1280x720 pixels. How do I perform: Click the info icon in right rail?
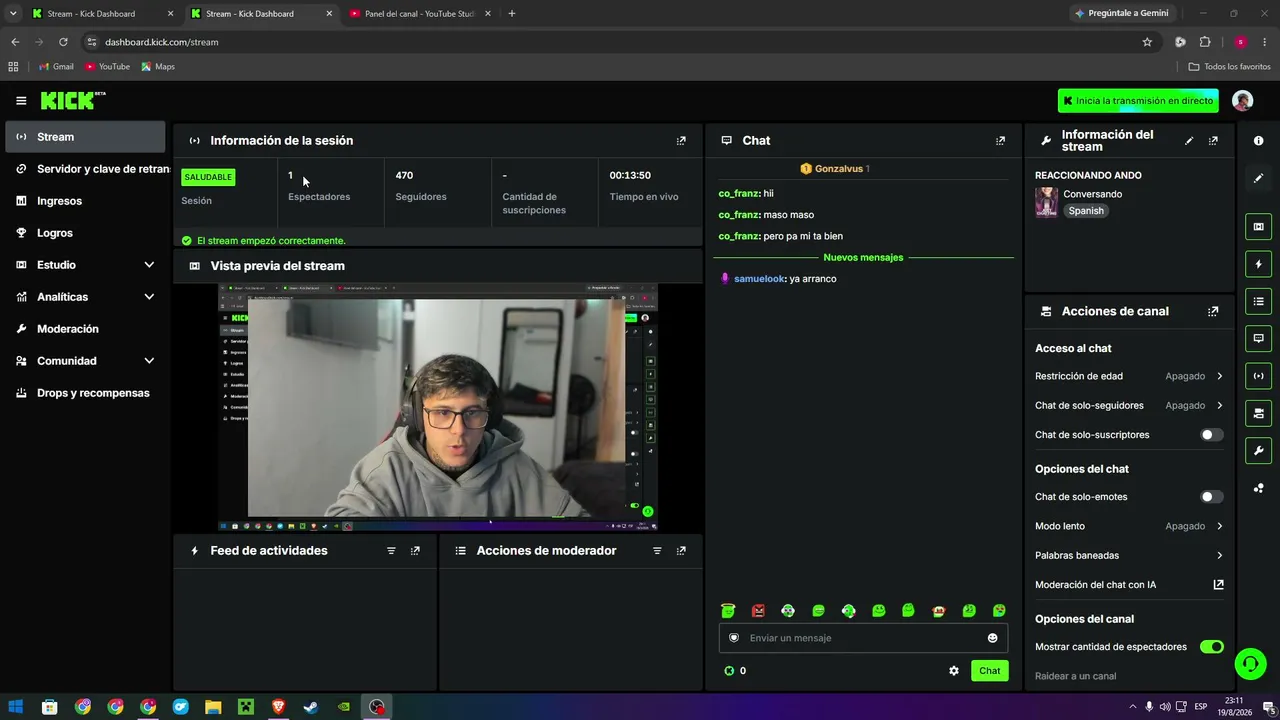click(1258, 141)
